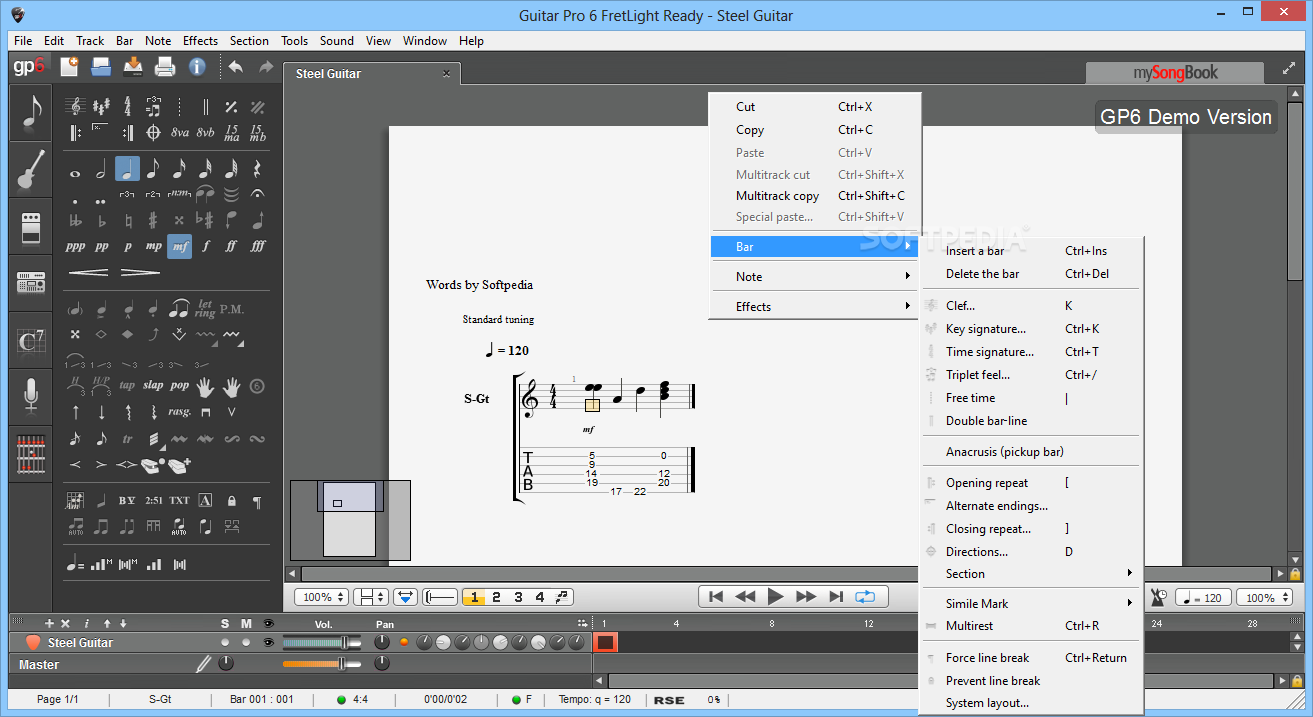Toggle loop playback button
This screenshot has height=717, width=1313.
[x=865, y=597]
